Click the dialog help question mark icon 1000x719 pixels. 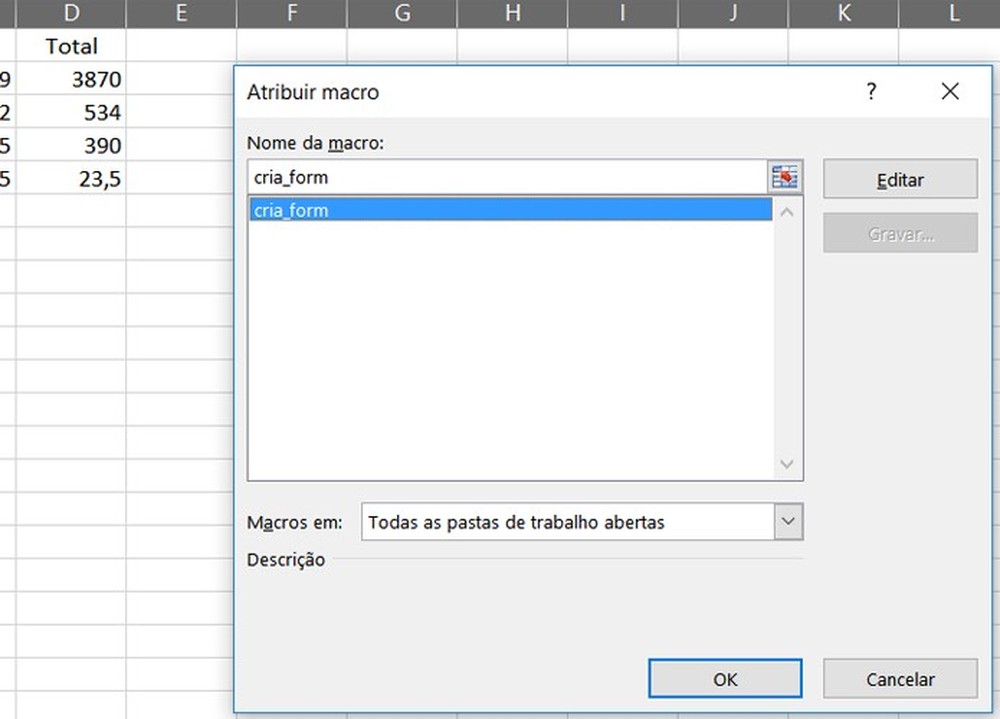pyautogui.click(x=871, y=91)
